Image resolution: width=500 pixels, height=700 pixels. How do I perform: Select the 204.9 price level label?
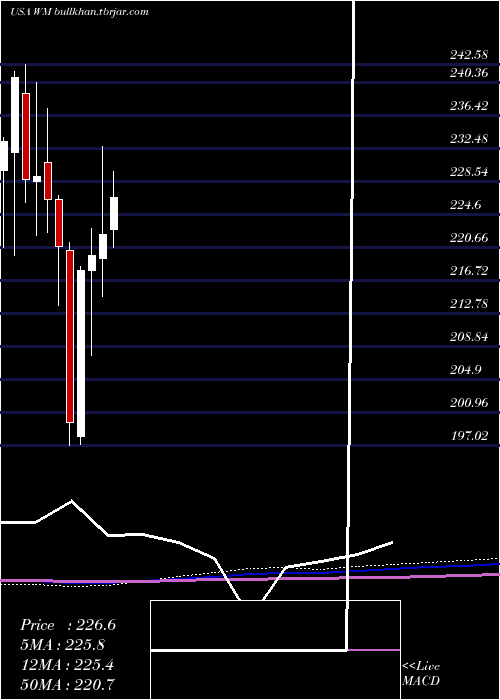click(466, 370)
